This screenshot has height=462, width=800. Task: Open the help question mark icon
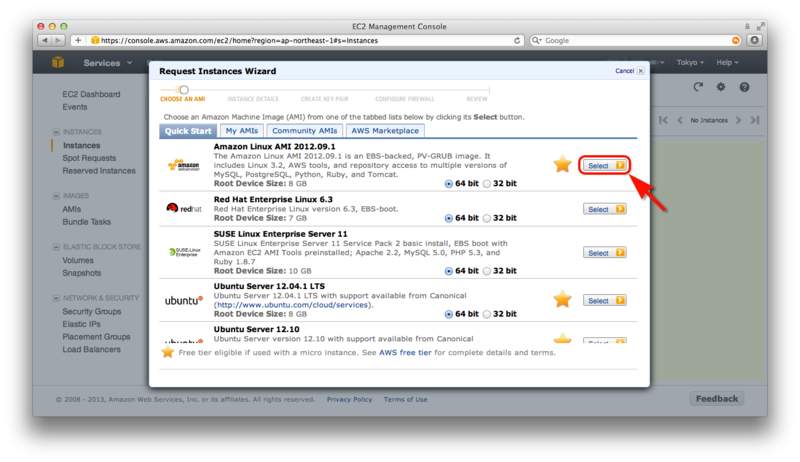coord(744,87)
